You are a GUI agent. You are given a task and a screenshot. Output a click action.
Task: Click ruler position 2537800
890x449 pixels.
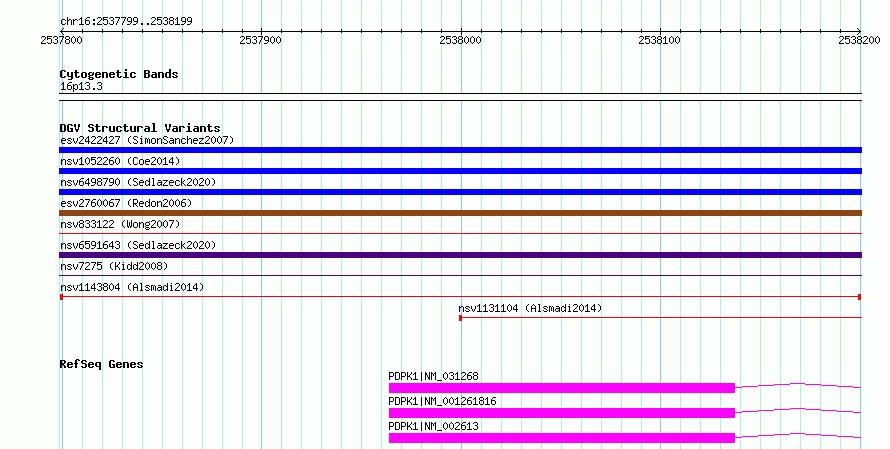coord(61,40)
